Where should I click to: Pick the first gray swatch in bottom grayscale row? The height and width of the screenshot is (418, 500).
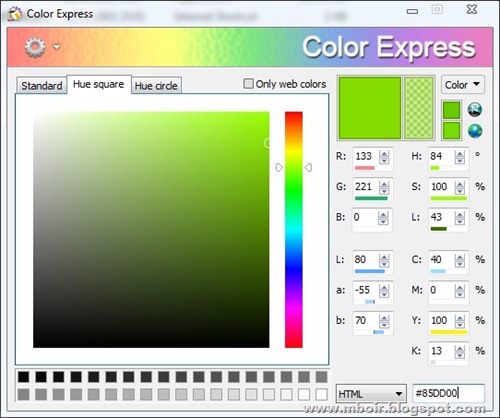coord(23,394)
